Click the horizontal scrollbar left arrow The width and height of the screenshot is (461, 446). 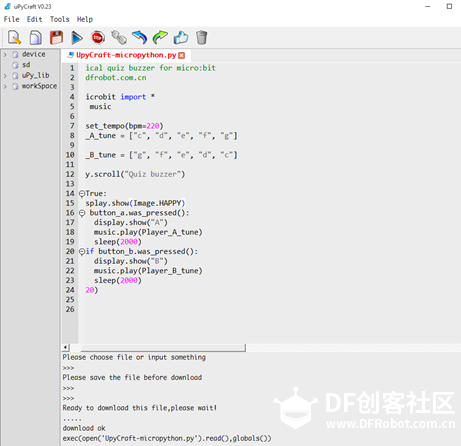click(x=66, y=348)
